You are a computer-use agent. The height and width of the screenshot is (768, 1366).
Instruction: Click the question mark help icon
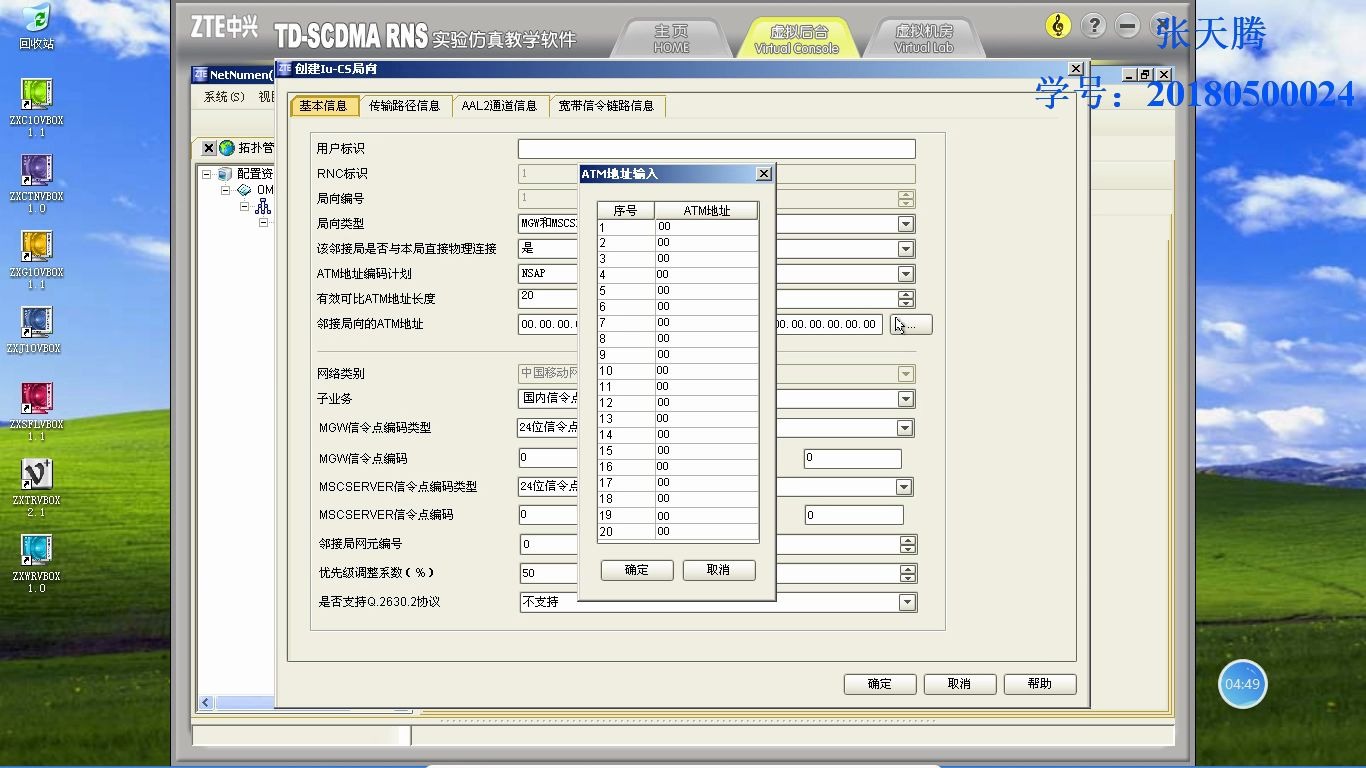pos(1093,26)
